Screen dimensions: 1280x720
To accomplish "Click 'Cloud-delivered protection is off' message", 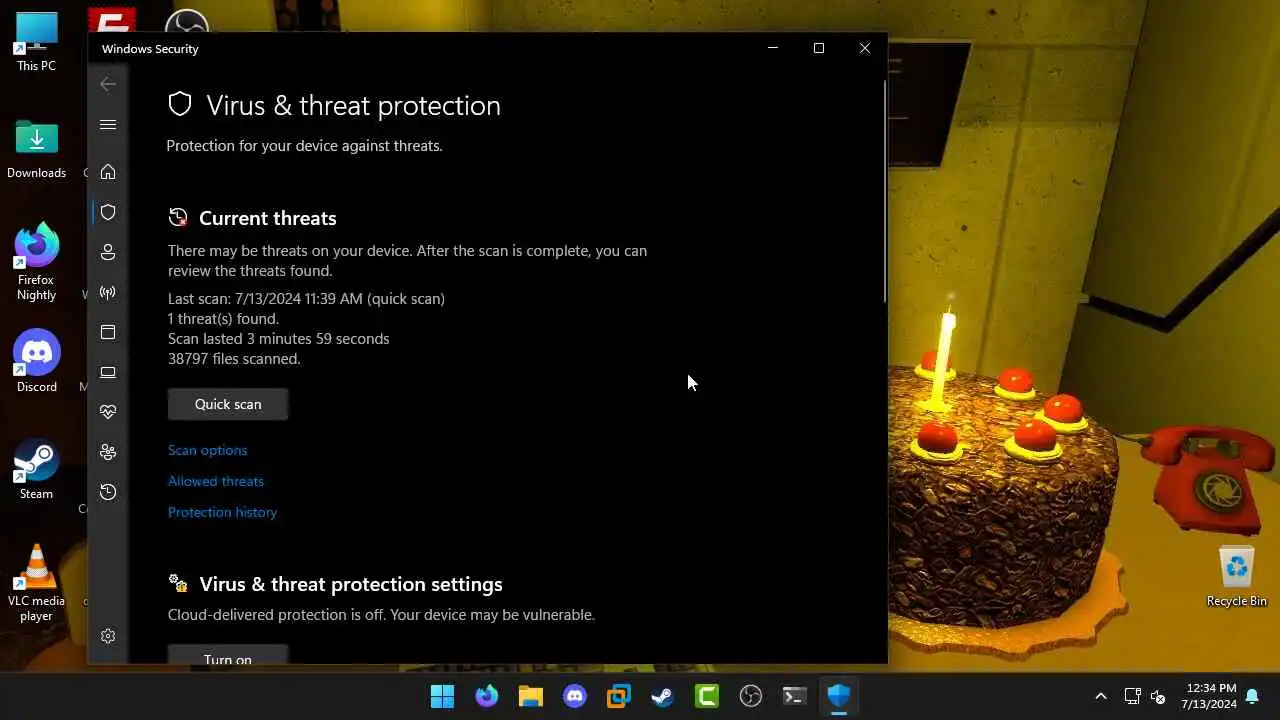I will point(381,615).
